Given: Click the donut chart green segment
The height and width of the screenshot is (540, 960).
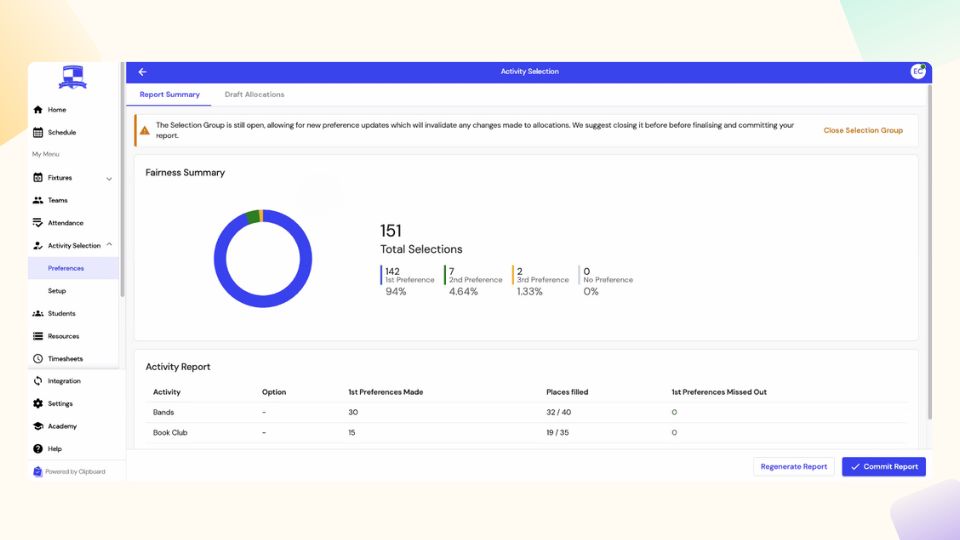Looking at the screenshot, I should [253, 217].
